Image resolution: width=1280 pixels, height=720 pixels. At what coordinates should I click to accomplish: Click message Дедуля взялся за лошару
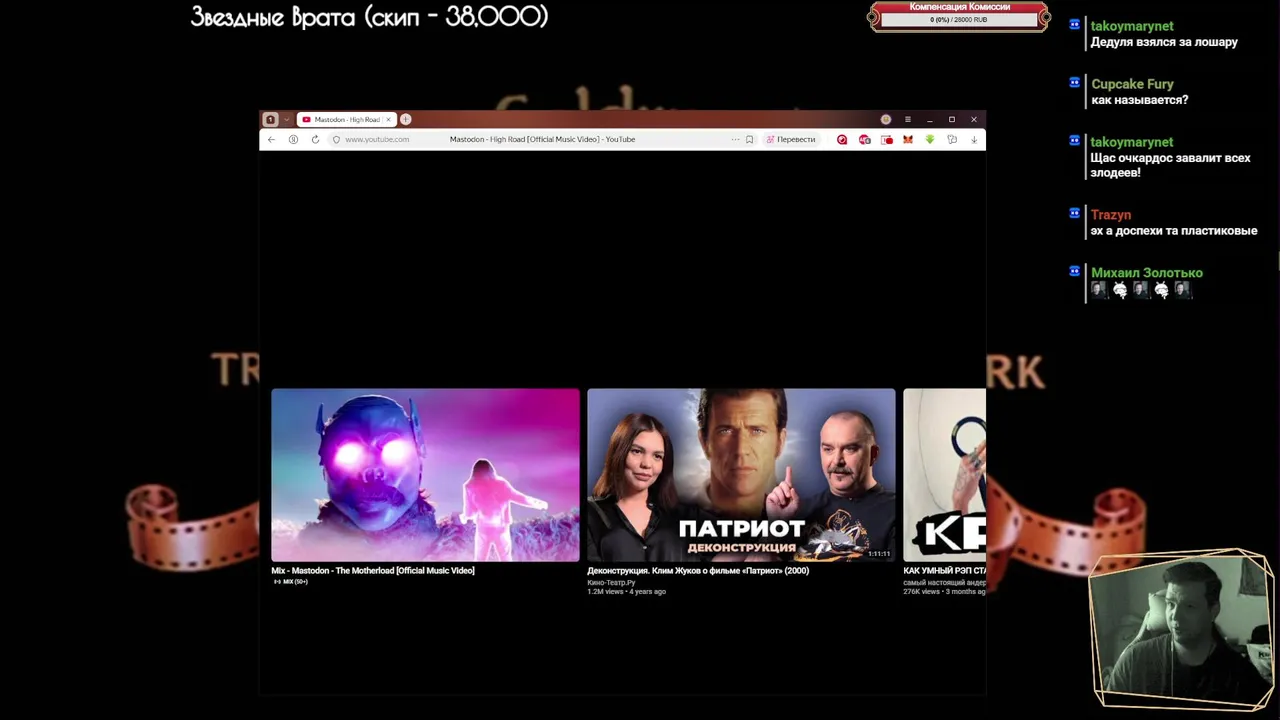coord(1164,42)
